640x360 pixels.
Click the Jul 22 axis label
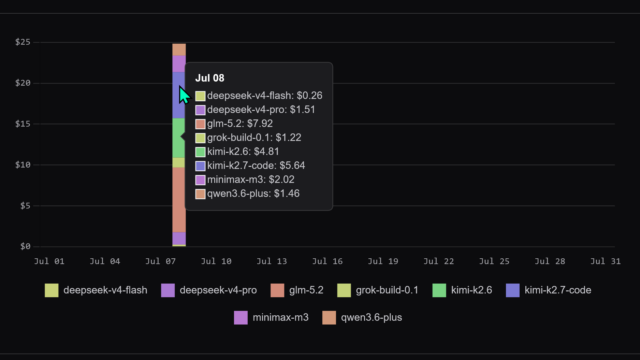[438, 261]
